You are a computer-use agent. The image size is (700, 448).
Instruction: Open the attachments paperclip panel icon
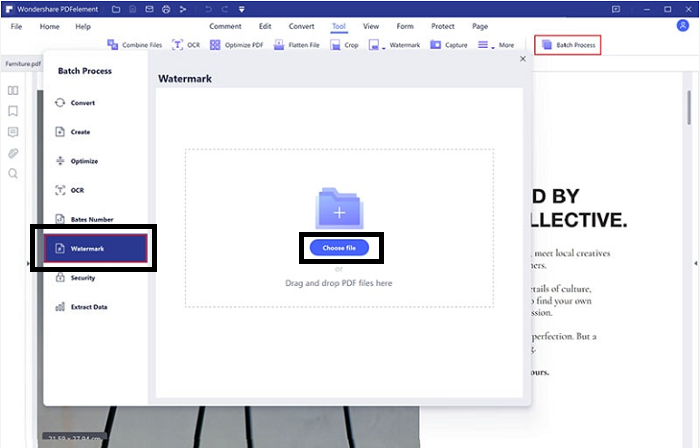(x=13, y=153)
